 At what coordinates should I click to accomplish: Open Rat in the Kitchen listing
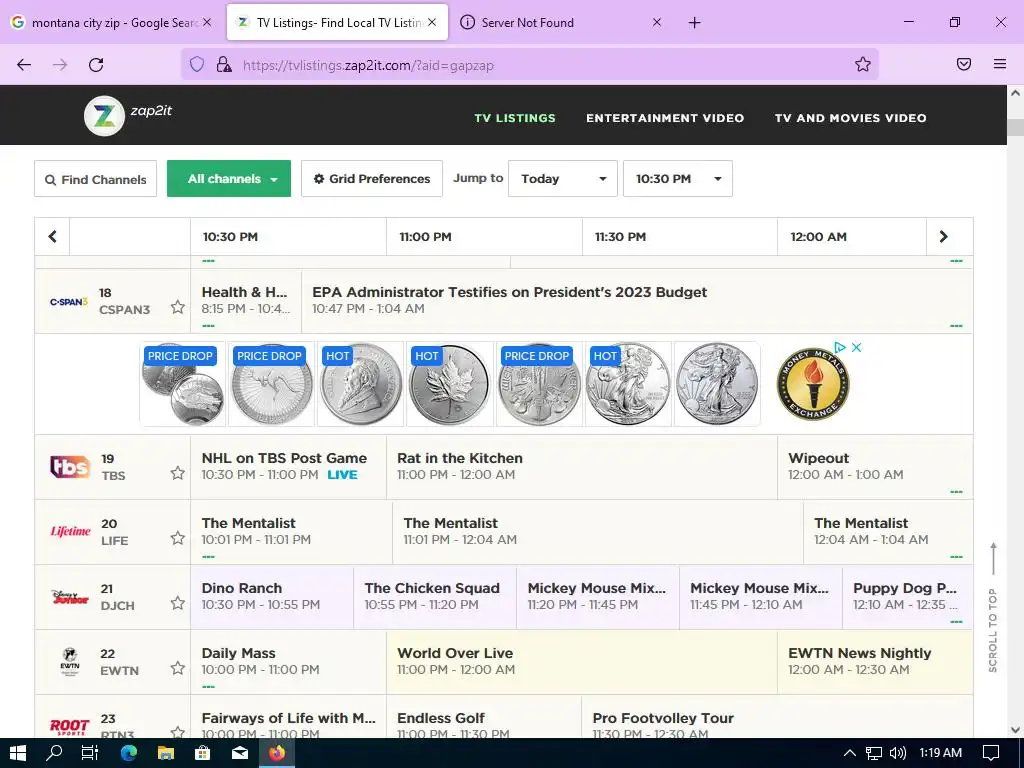pos(582,467)
